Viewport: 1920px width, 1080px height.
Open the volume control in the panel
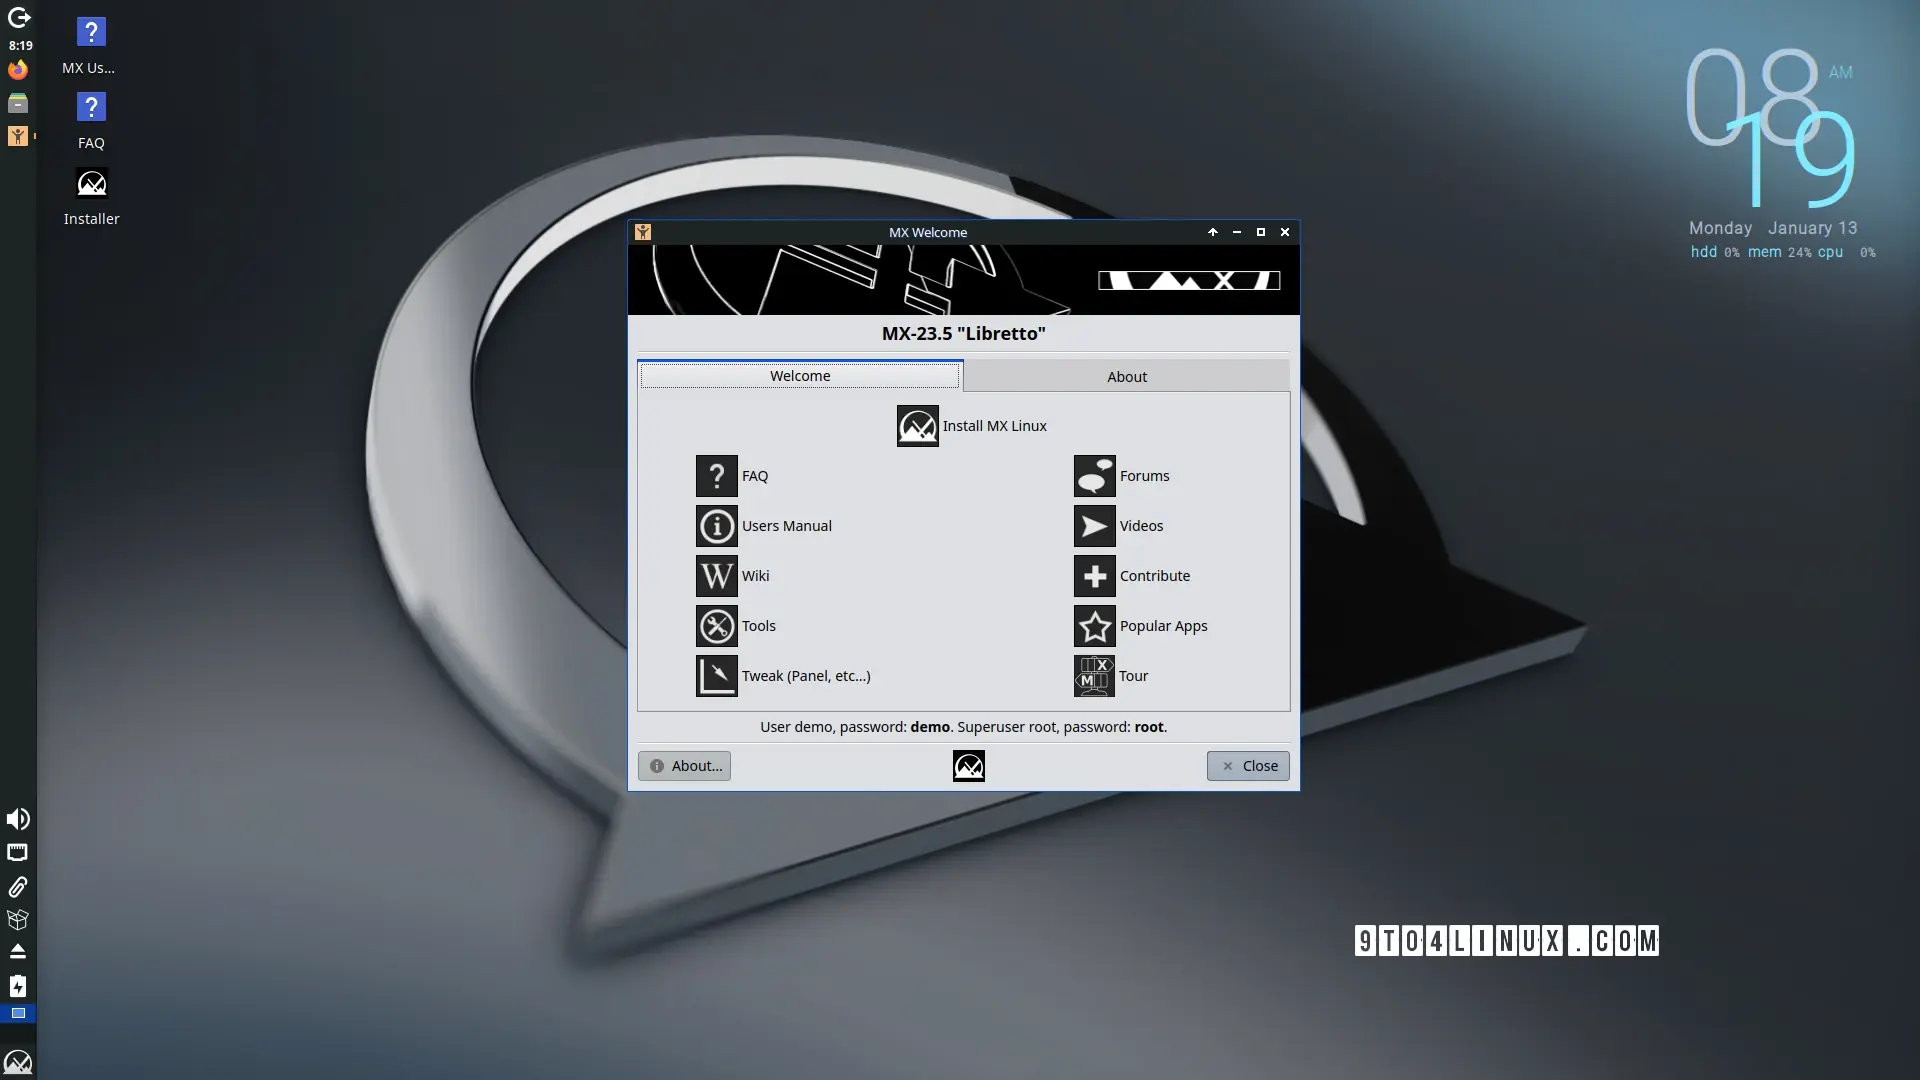point(18,819)
